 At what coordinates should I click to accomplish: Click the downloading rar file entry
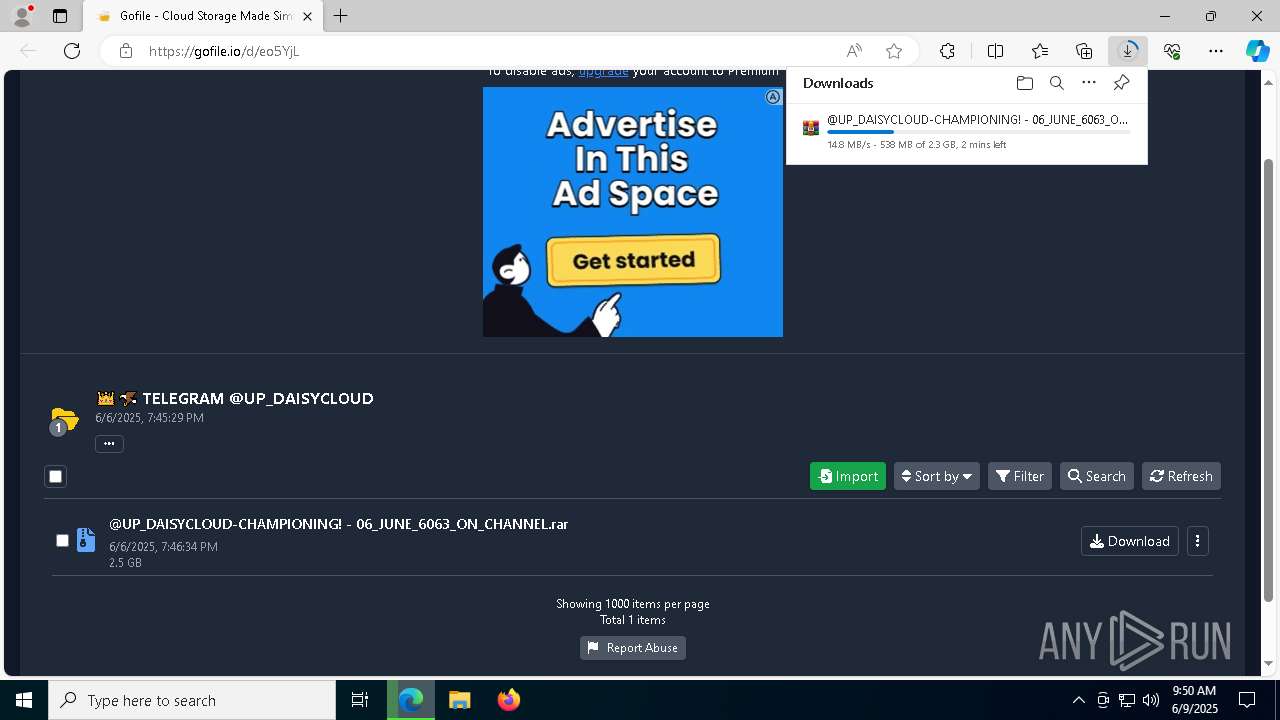tap(966, 132)
